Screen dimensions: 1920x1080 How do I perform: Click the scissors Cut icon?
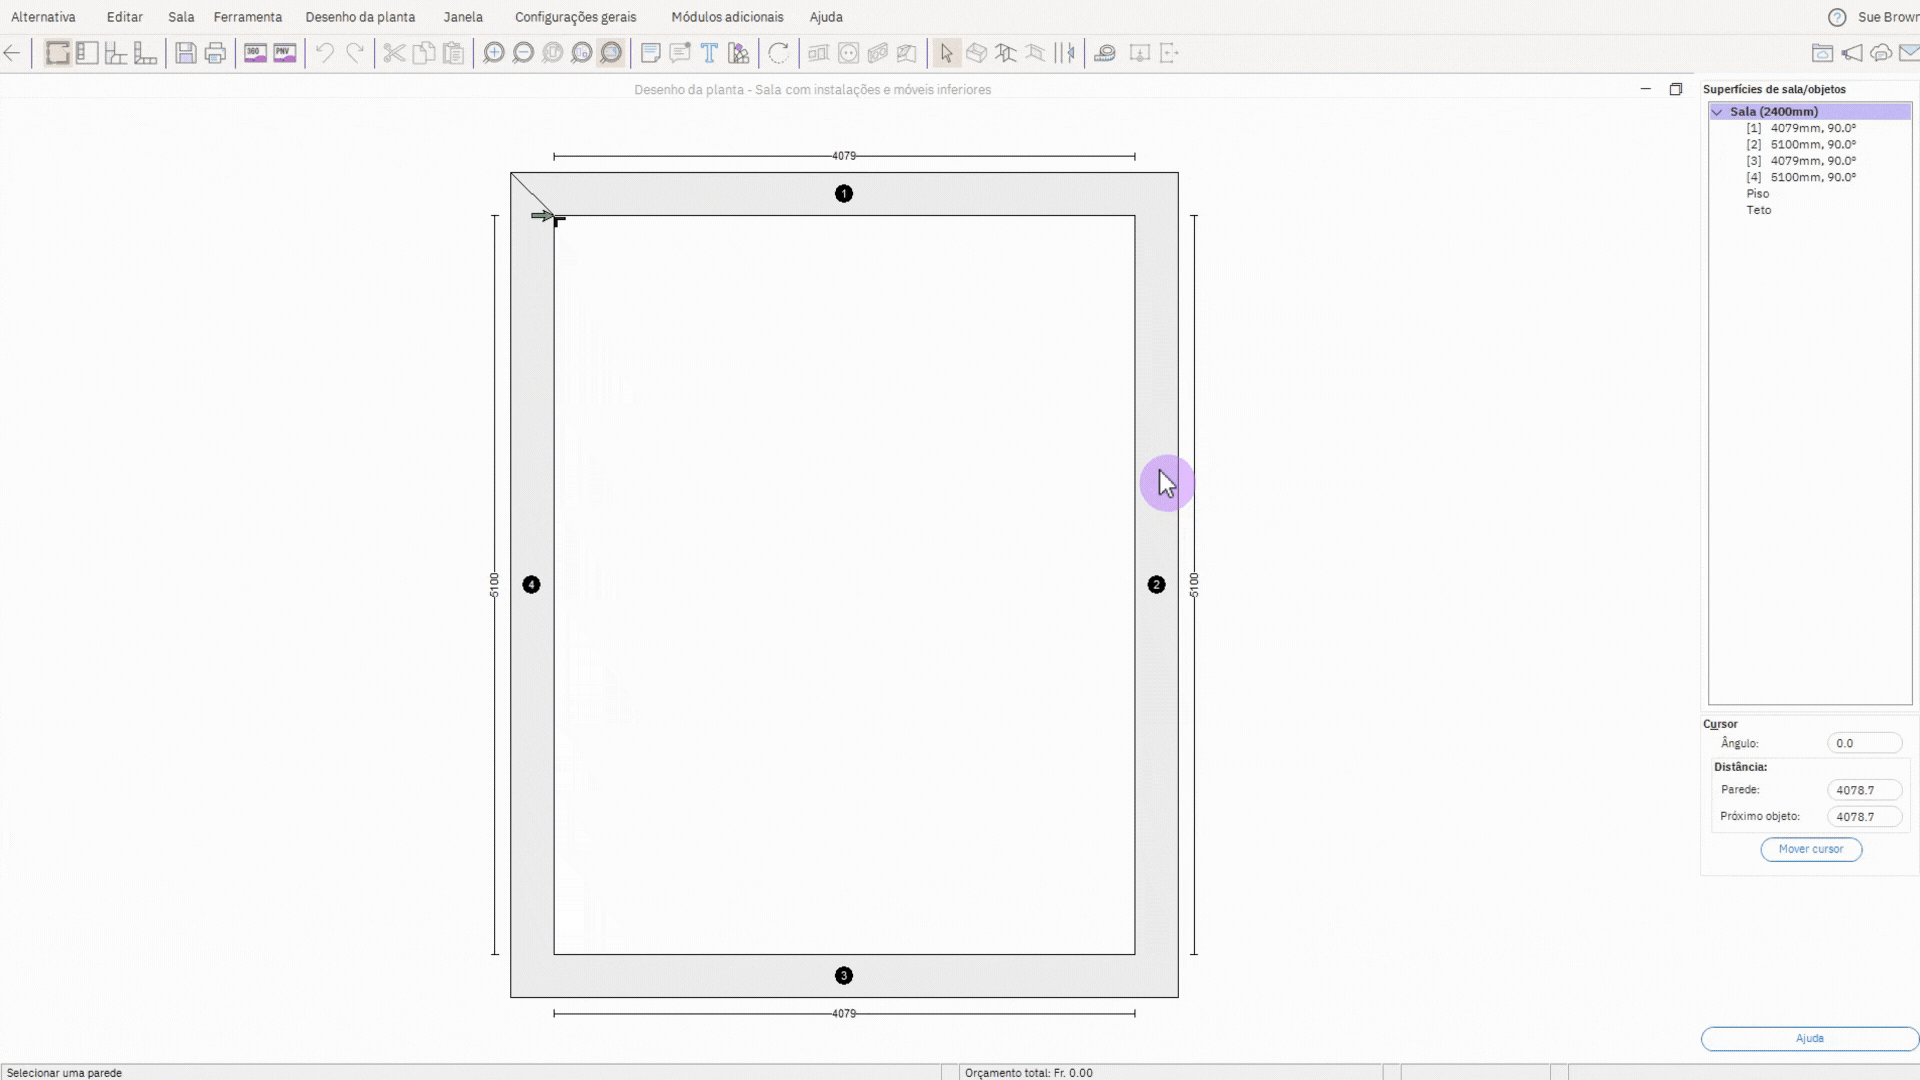394,53
